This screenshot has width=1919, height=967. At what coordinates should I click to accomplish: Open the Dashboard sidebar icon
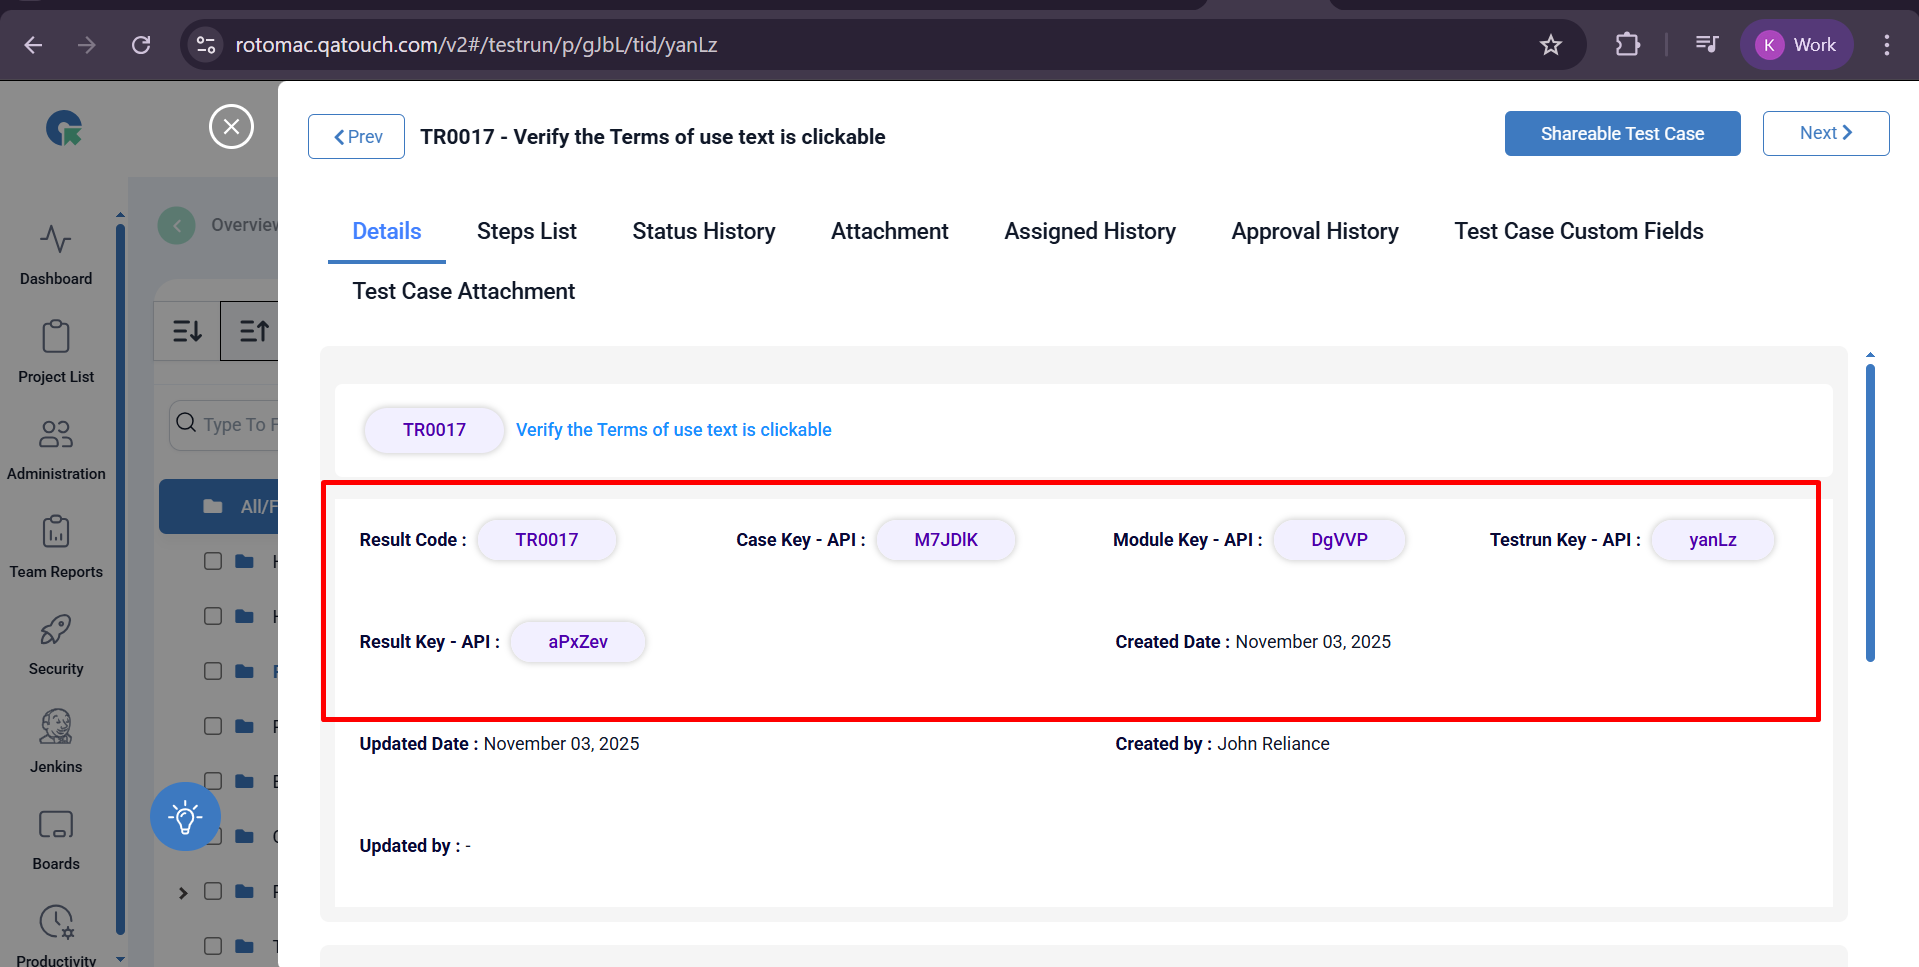(56, 240)
